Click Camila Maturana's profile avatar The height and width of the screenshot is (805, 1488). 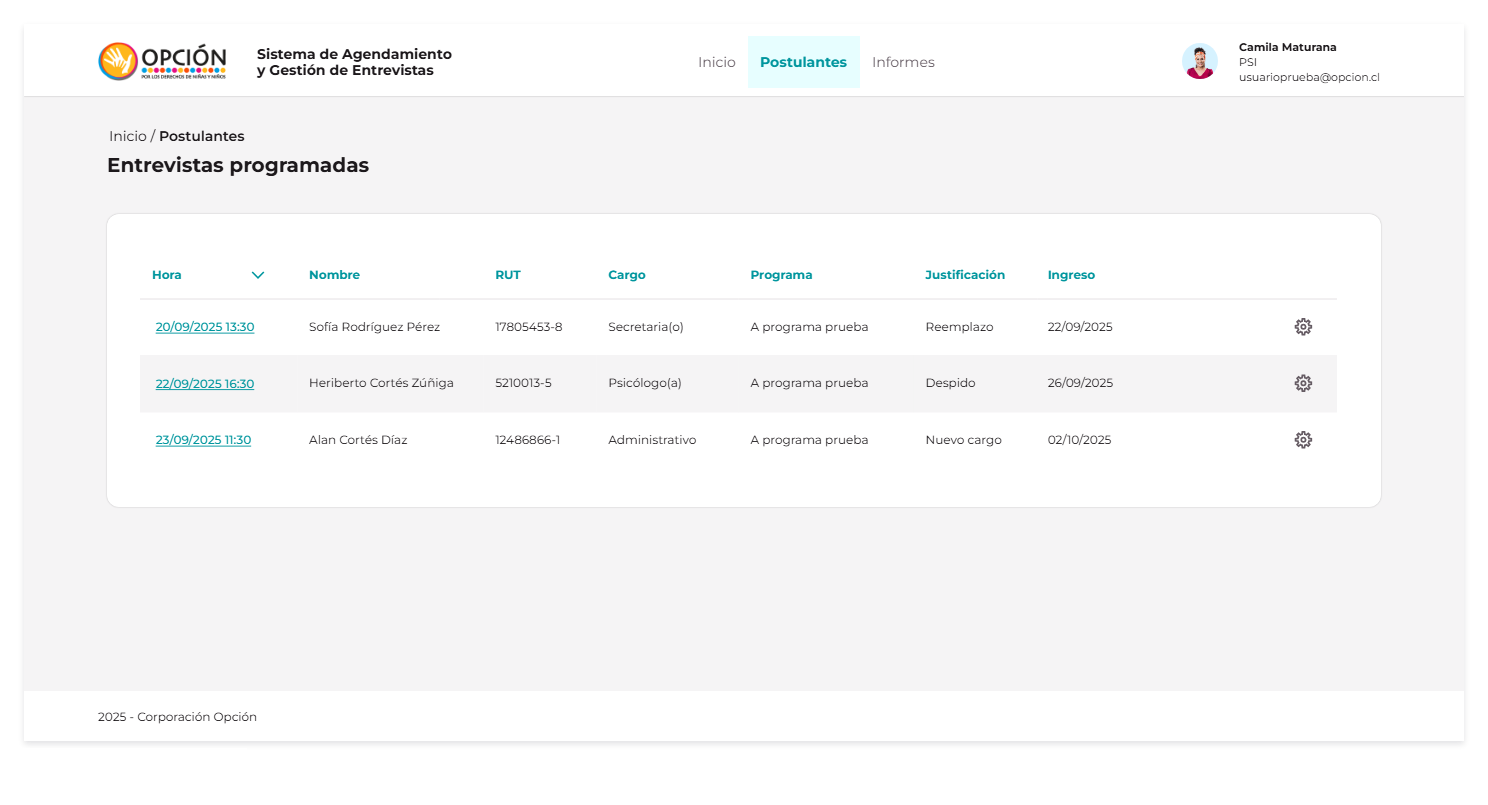(1199, 62)
